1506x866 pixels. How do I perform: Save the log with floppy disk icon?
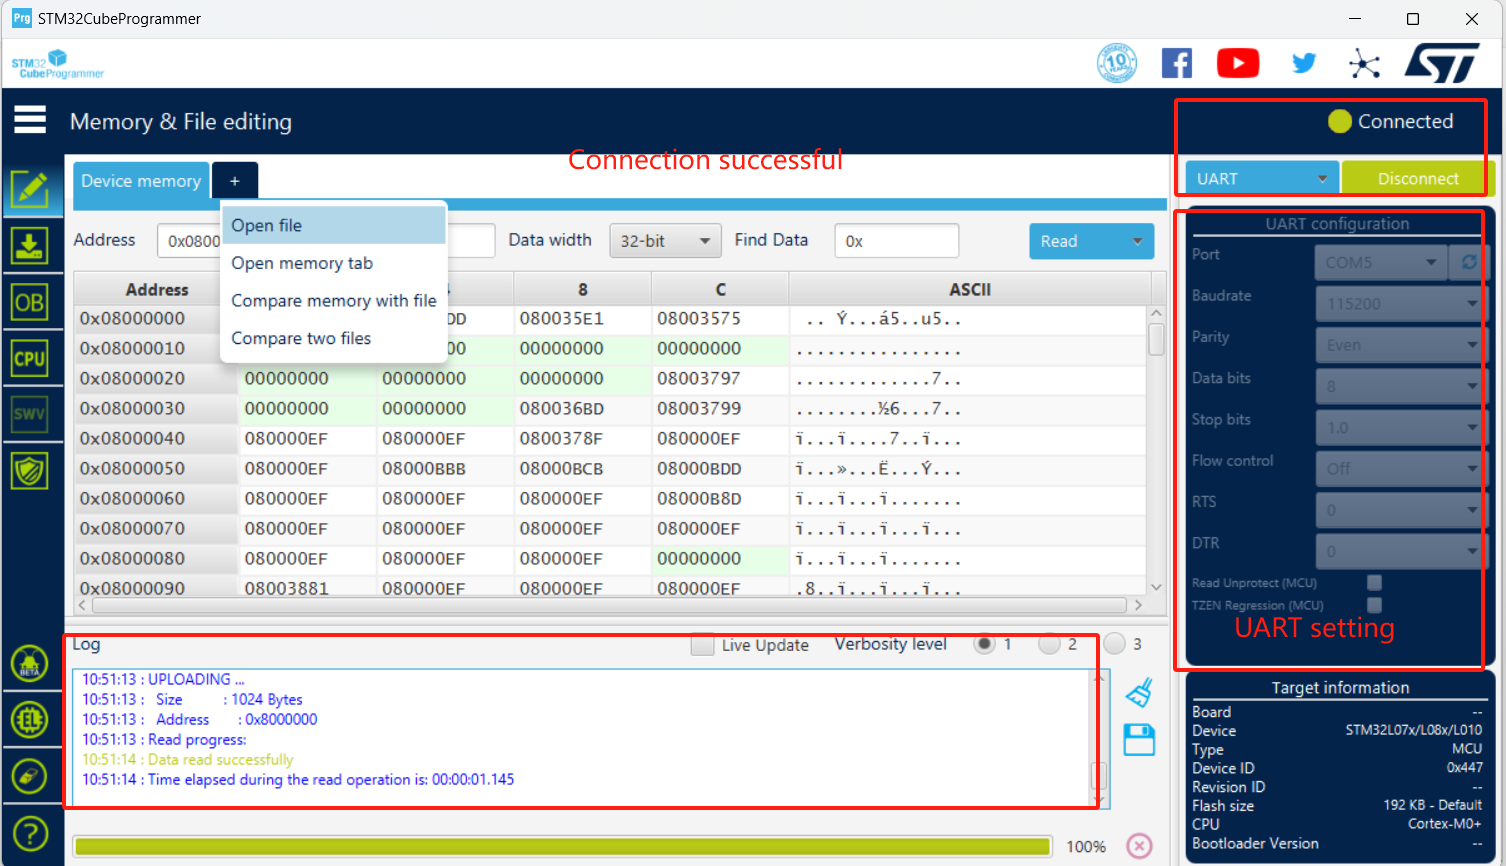coord(1139,740)
